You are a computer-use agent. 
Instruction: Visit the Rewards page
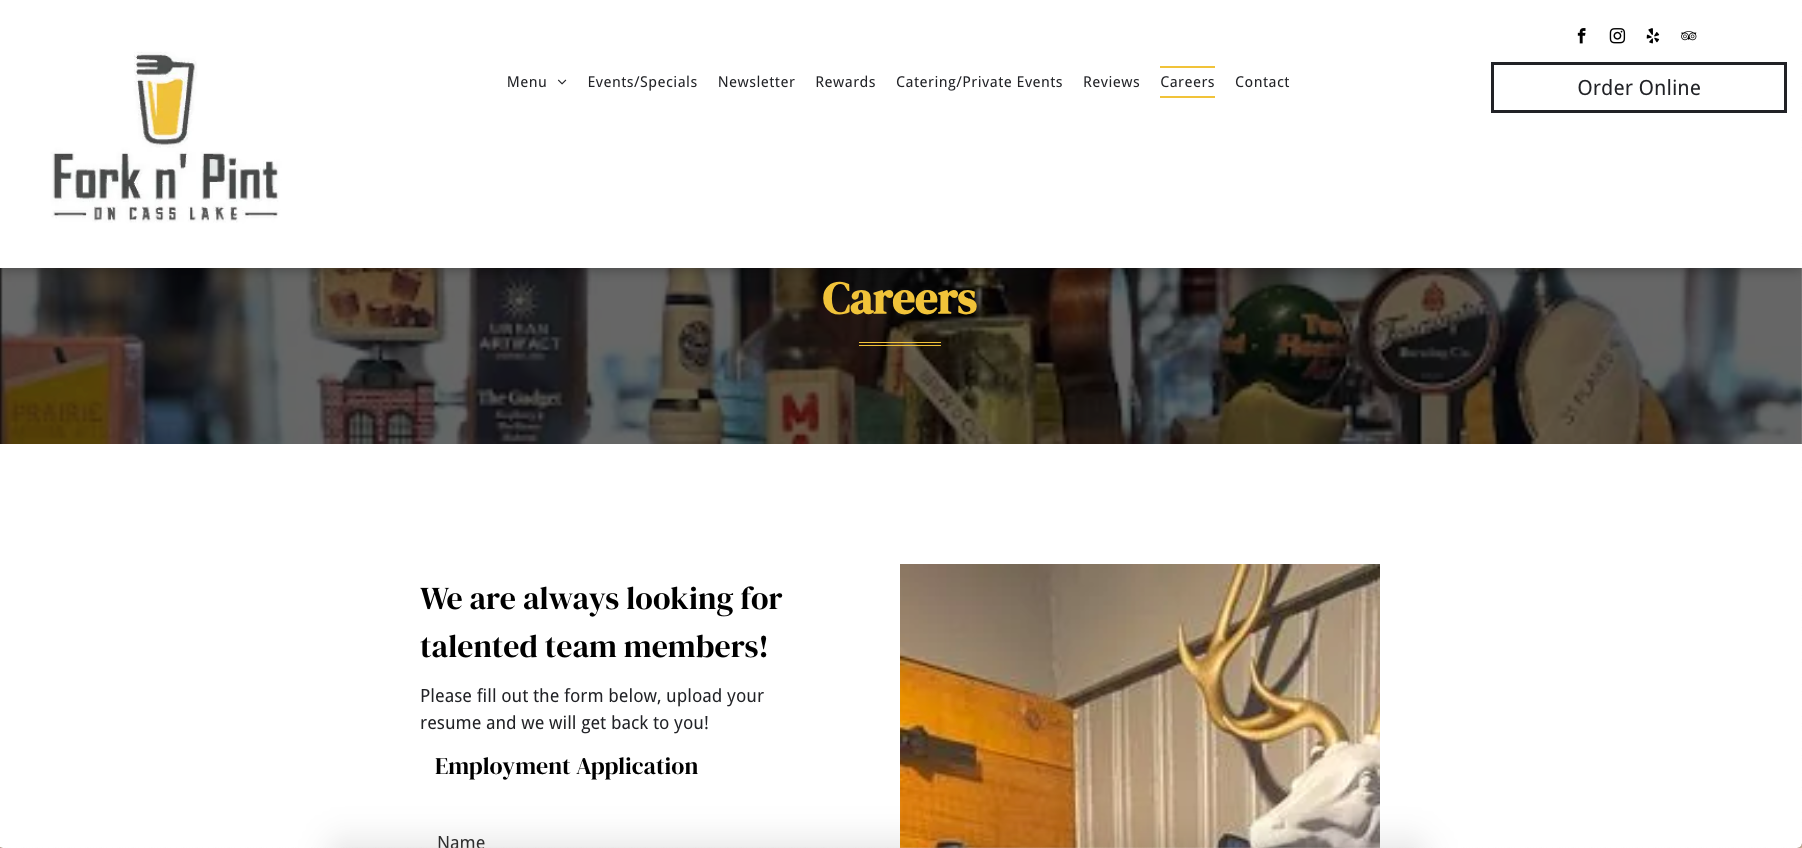845,82
